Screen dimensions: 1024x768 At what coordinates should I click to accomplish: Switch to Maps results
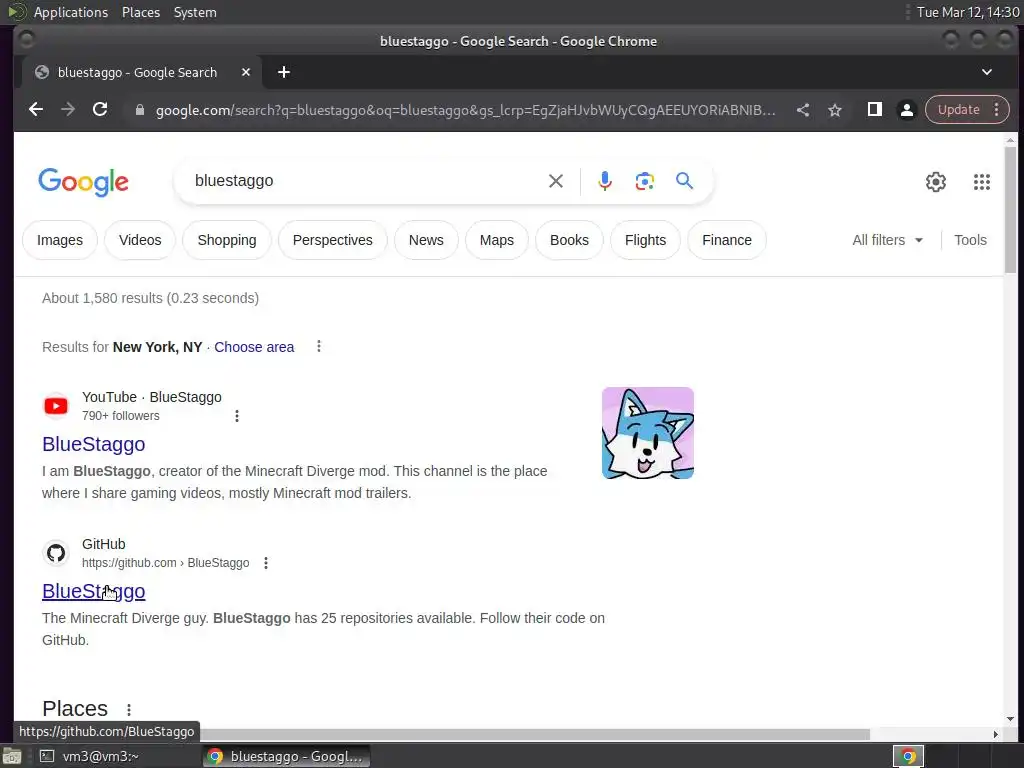pyautogui.click(x=496, y=240)
